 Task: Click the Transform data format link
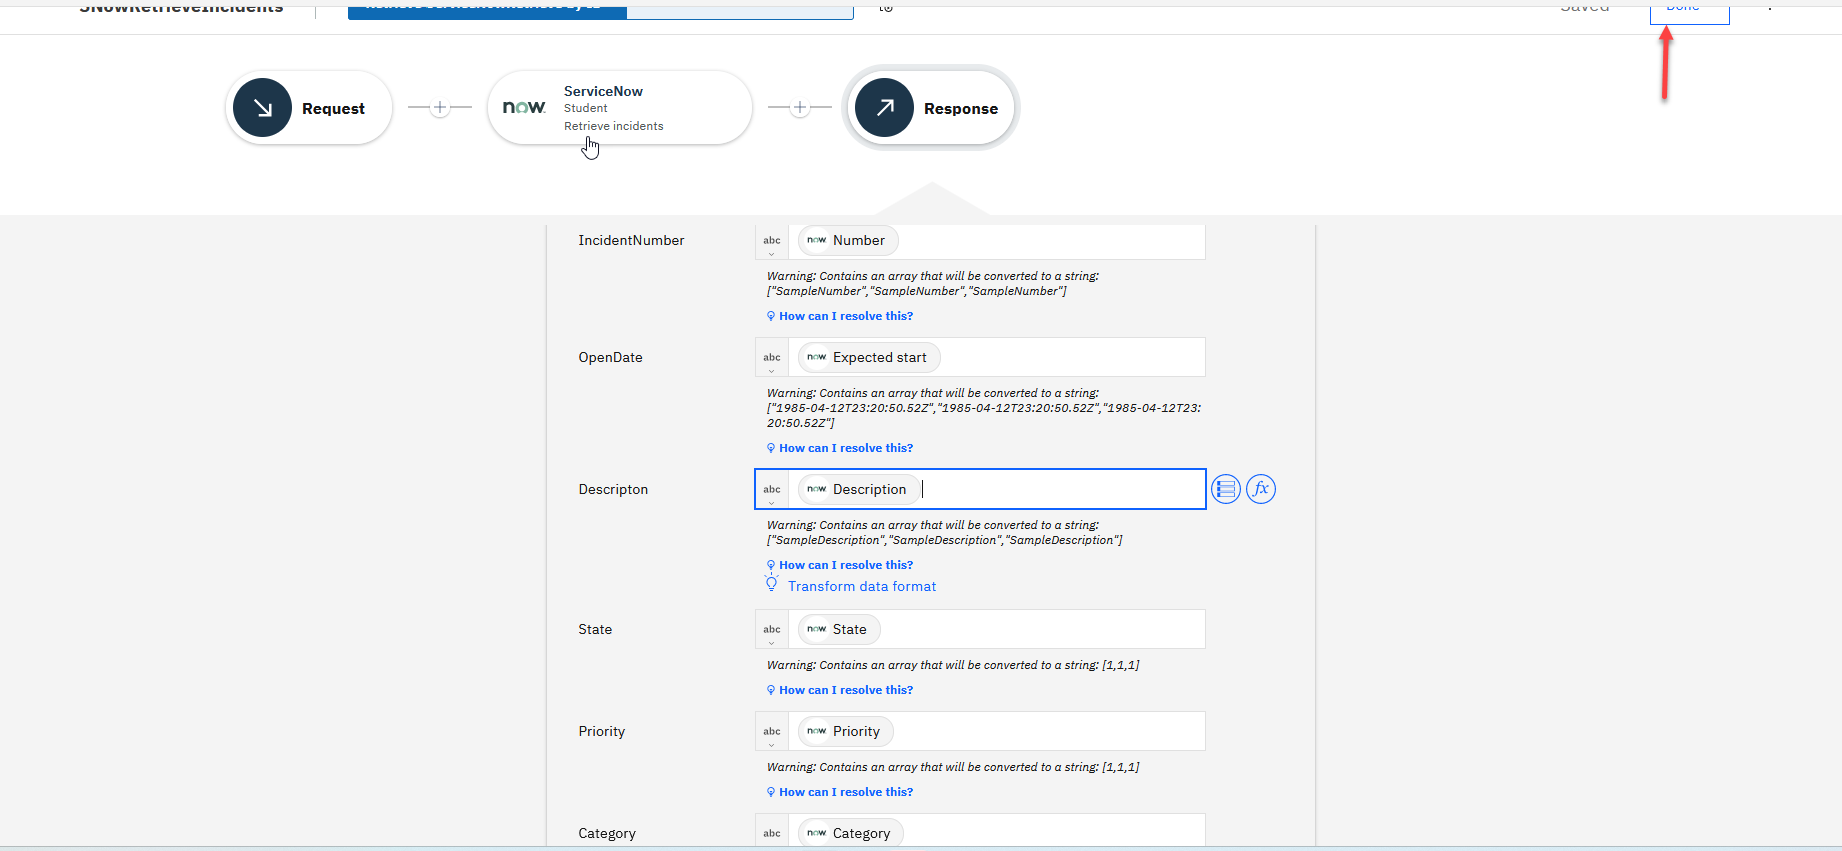[862, 587]
